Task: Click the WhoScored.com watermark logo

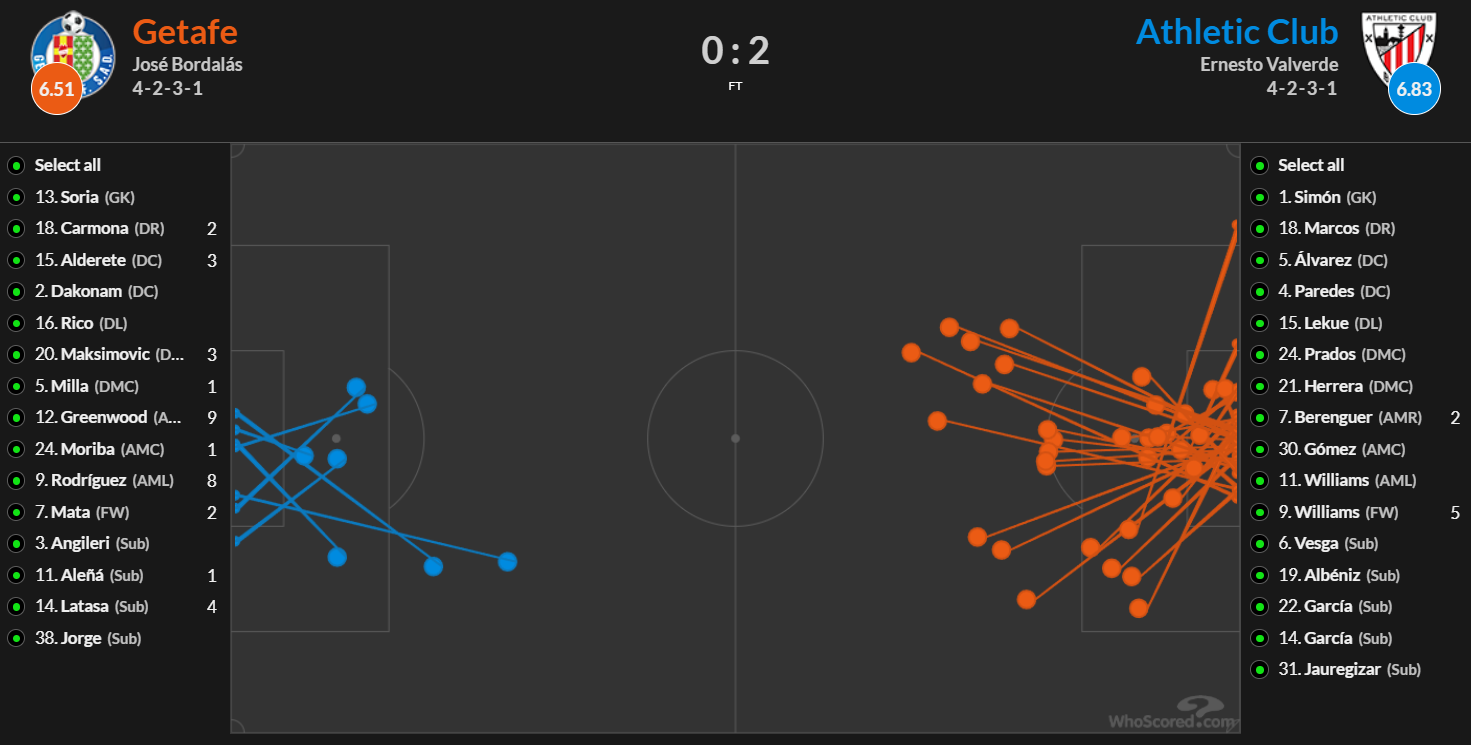Action: pos(1172,713)
